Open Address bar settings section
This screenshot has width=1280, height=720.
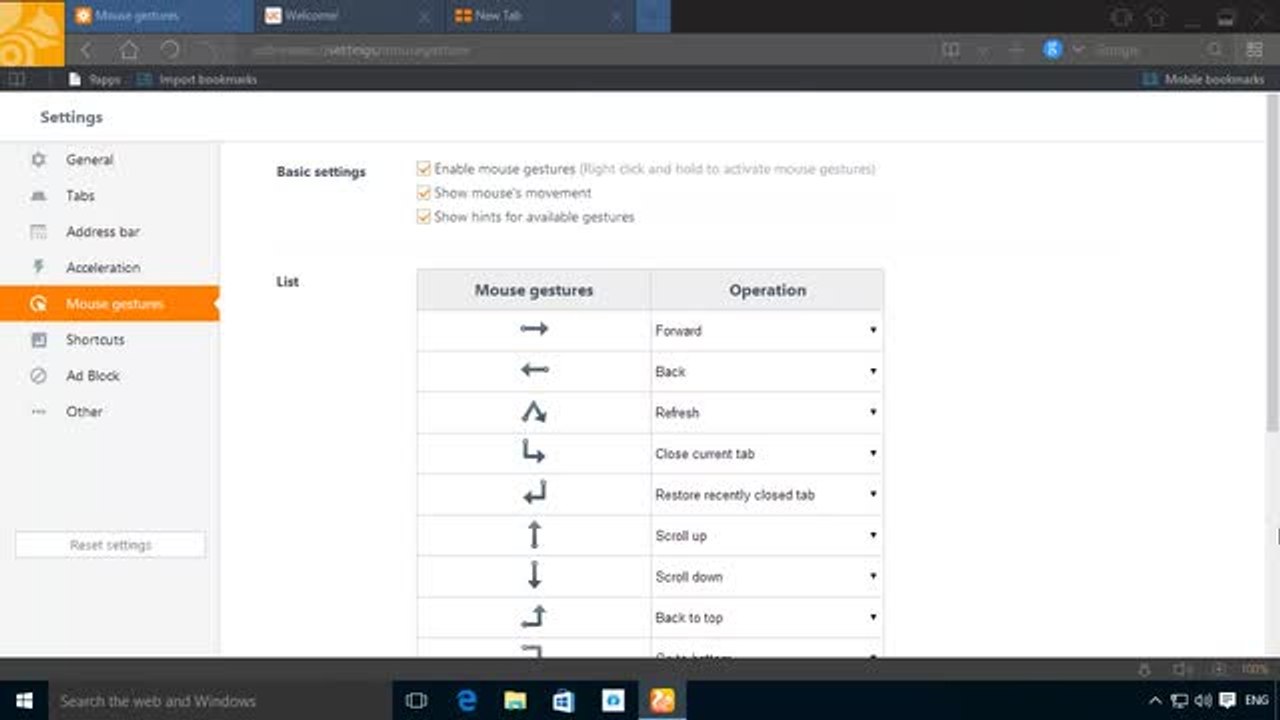109,232
